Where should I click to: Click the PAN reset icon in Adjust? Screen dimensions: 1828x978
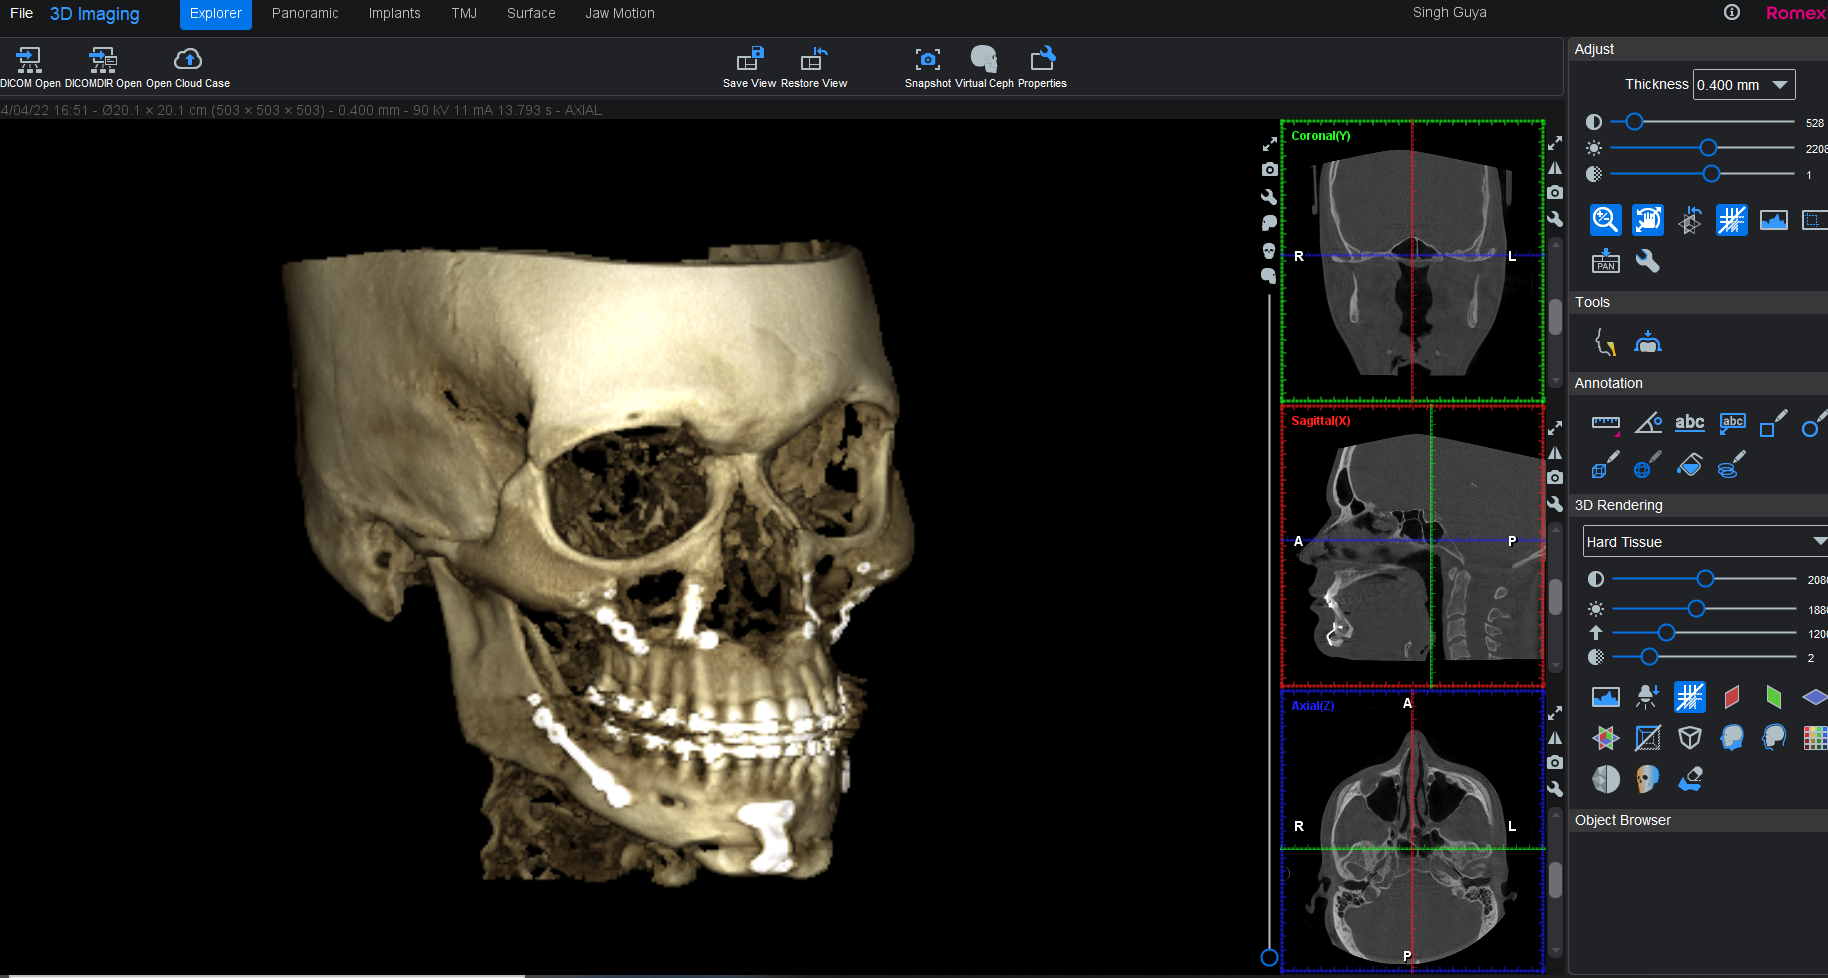point(1606,261)
